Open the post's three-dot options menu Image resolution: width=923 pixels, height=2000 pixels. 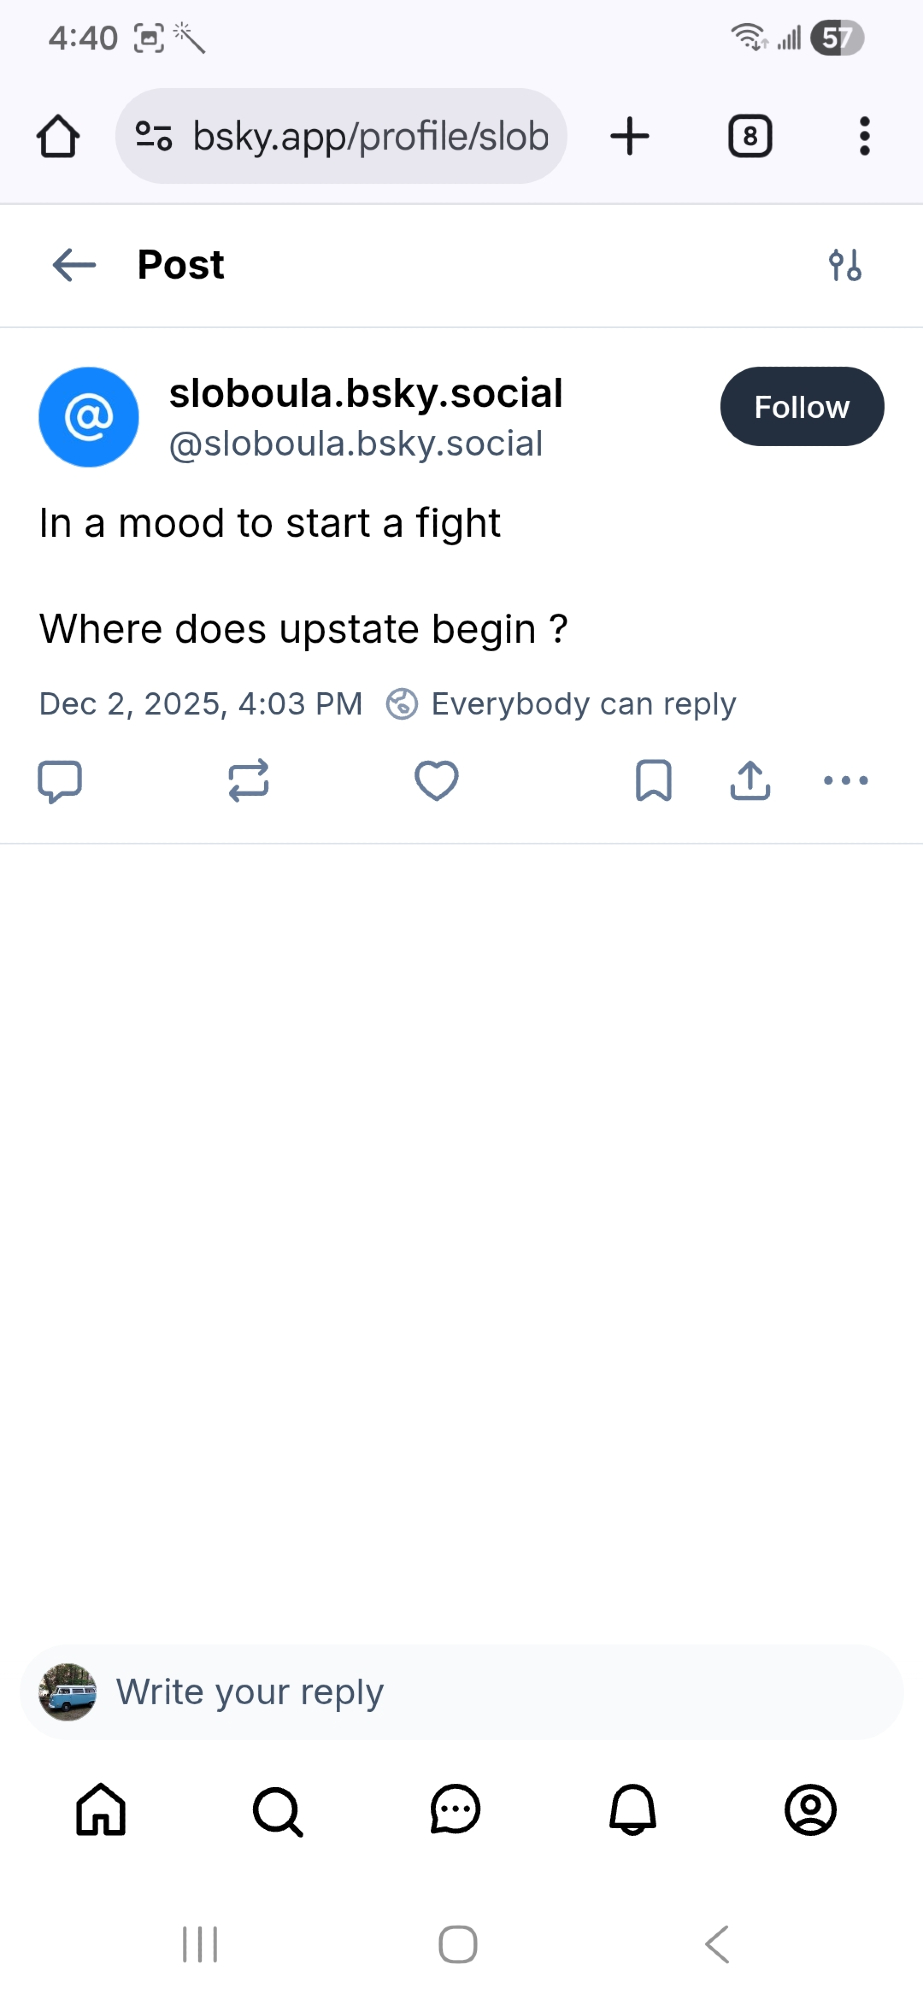pyautogui.click(x=846, y=781)
